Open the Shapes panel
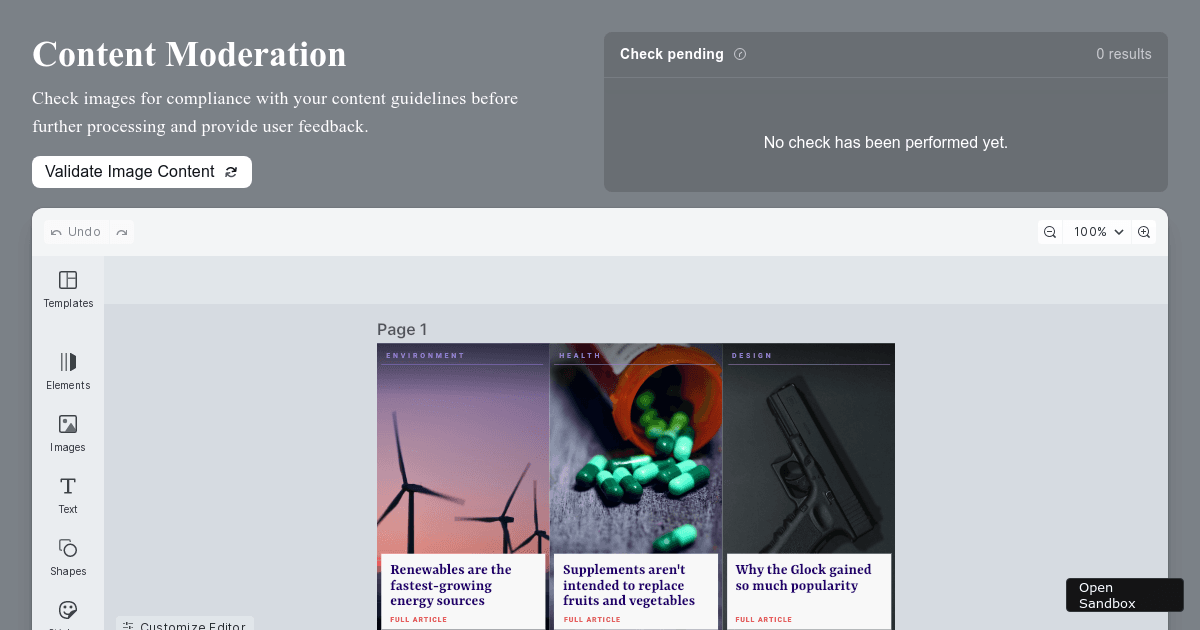 coord(67,557)
